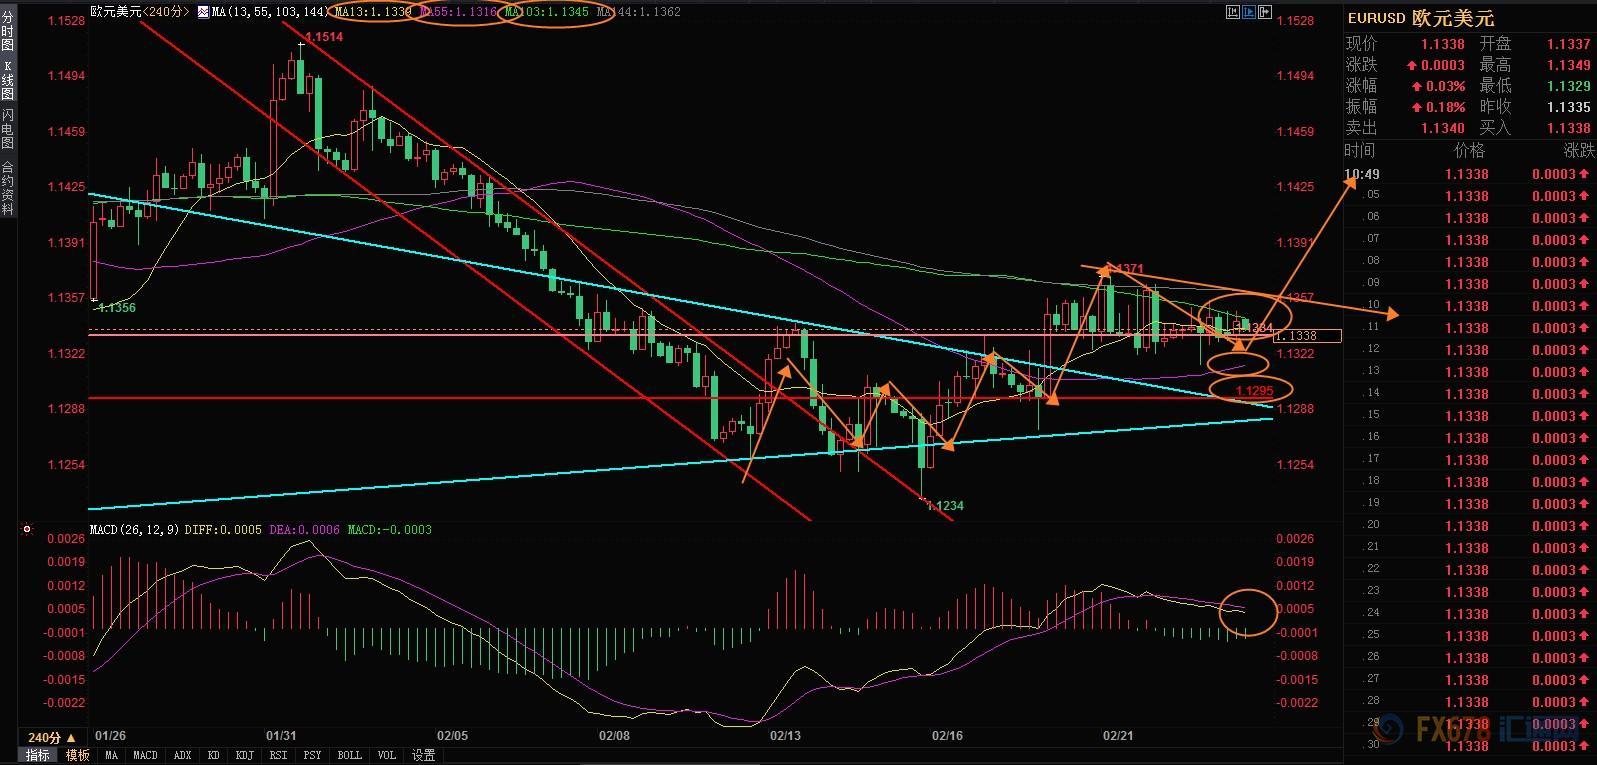This screenshot has height=765, width=1597.
Task: Choose the BOLL indicator button
Action: tap(349, 755)
